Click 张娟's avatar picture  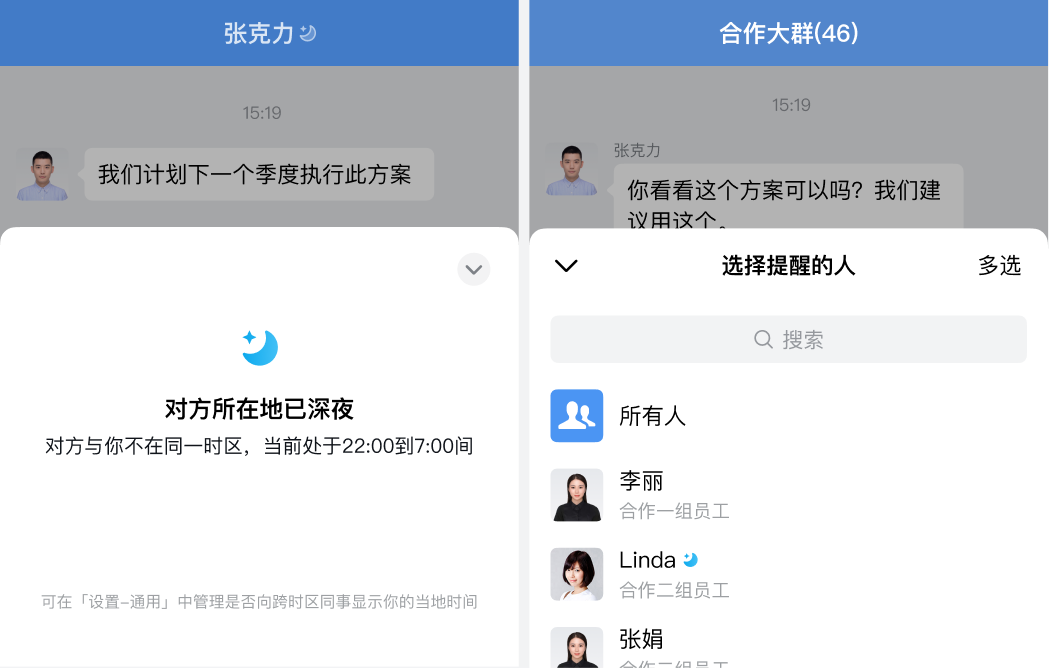(x=577, y=647)
